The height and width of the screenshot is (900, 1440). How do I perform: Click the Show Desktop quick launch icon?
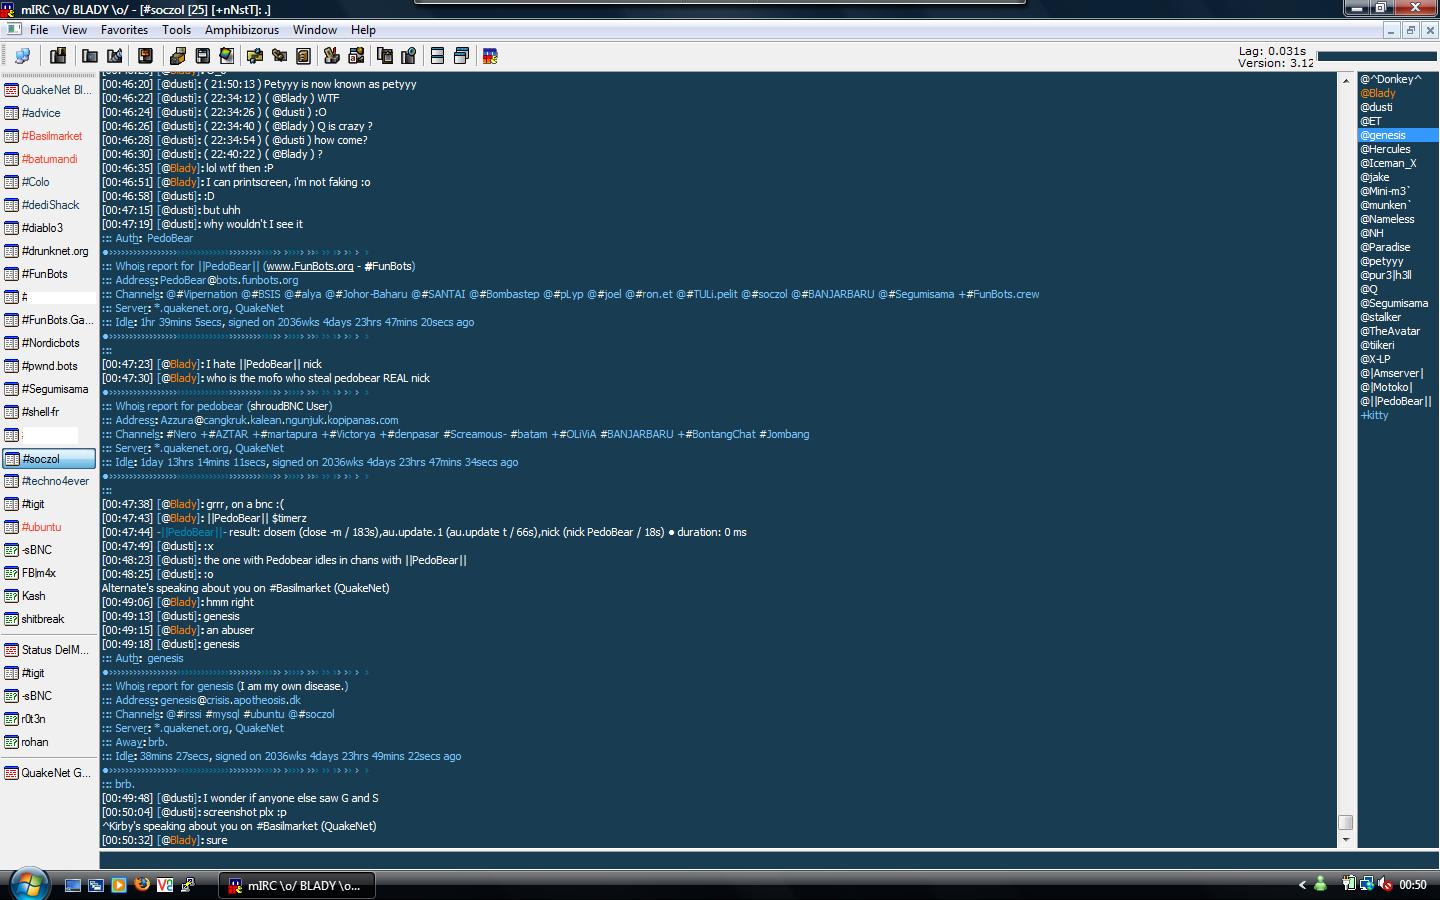point(73,885)
